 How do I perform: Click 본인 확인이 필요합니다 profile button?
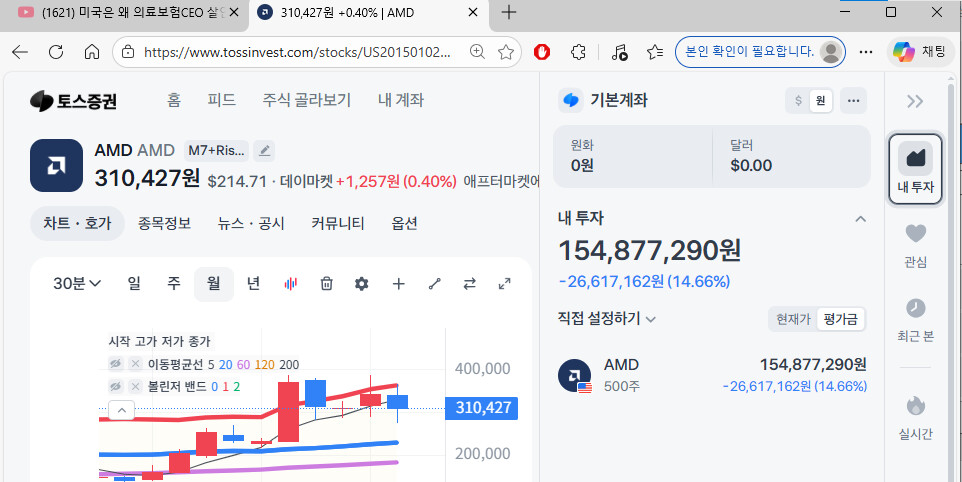pyautogui.click(x=760, y=52)
